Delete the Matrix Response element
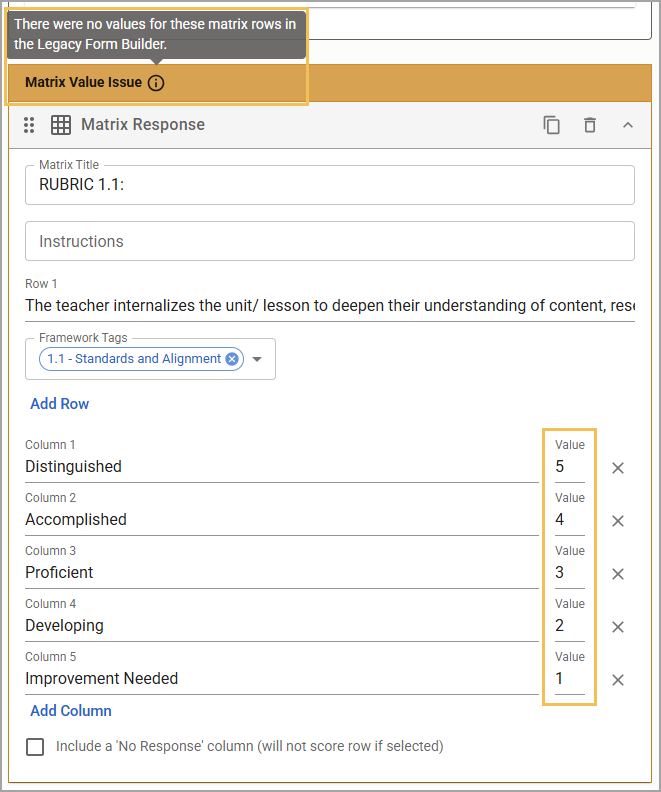 pyautogui.click(x=590, y=125)
